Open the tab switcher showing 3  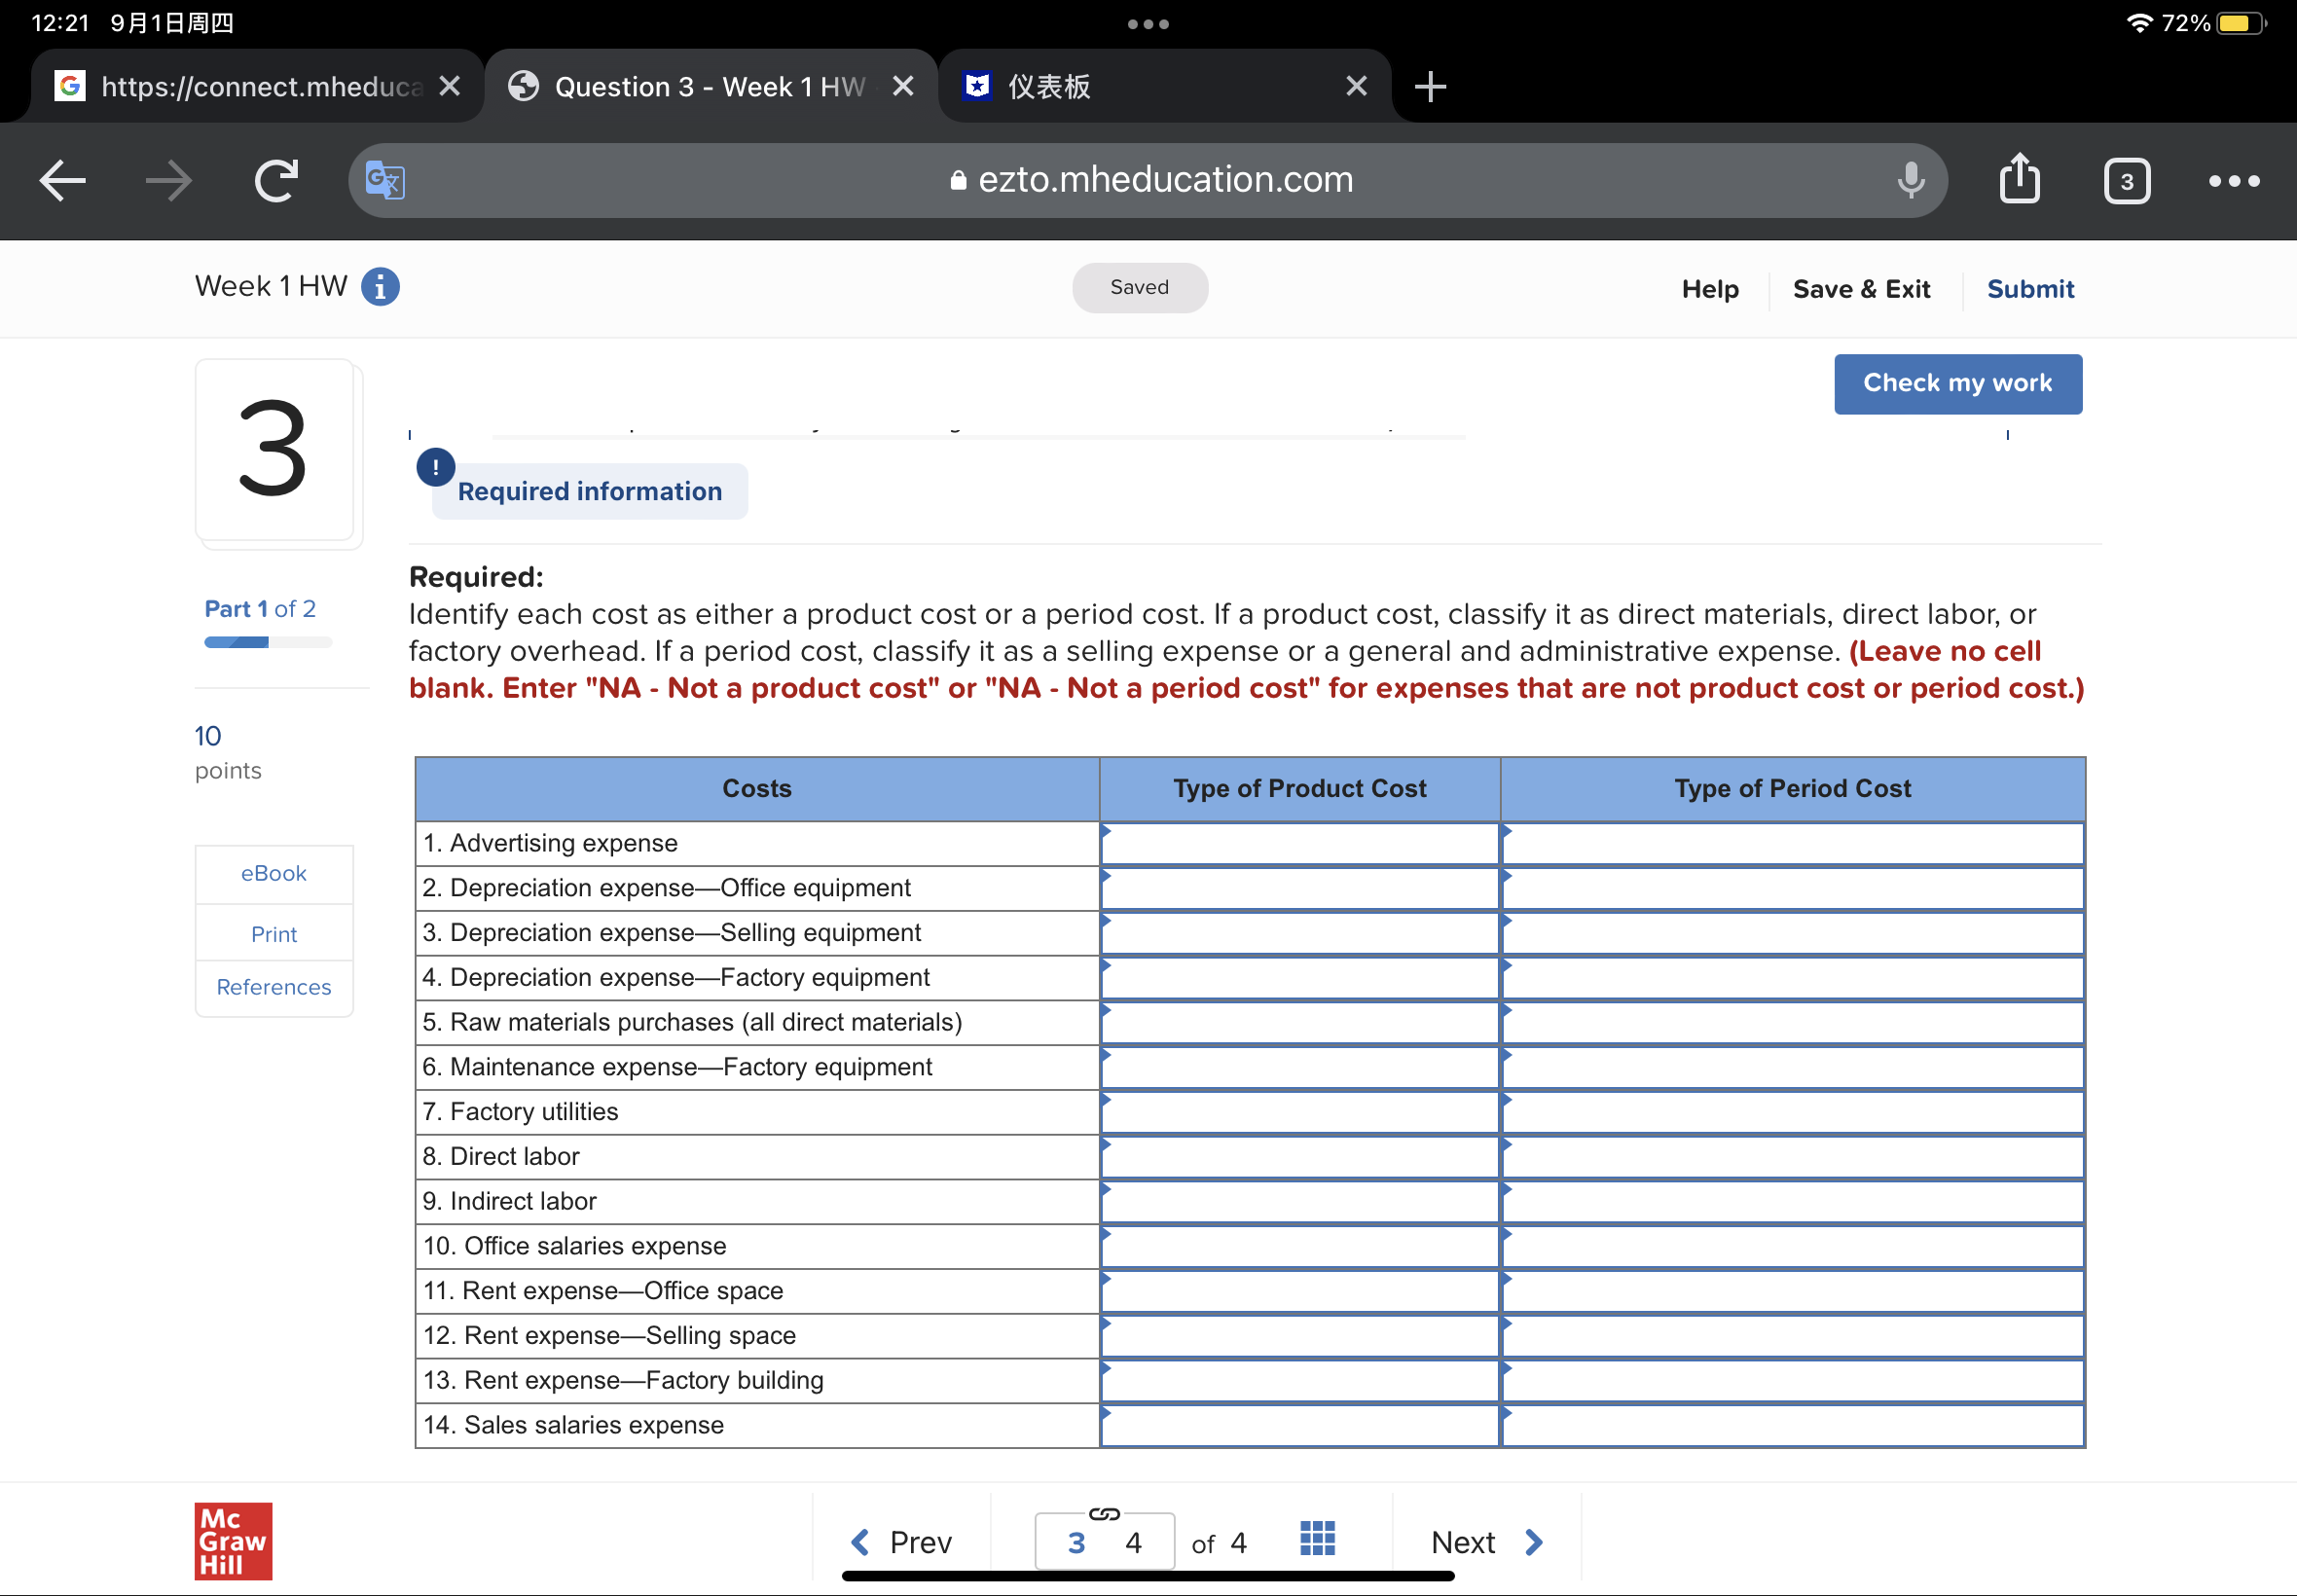click(x=2126, y=181)
